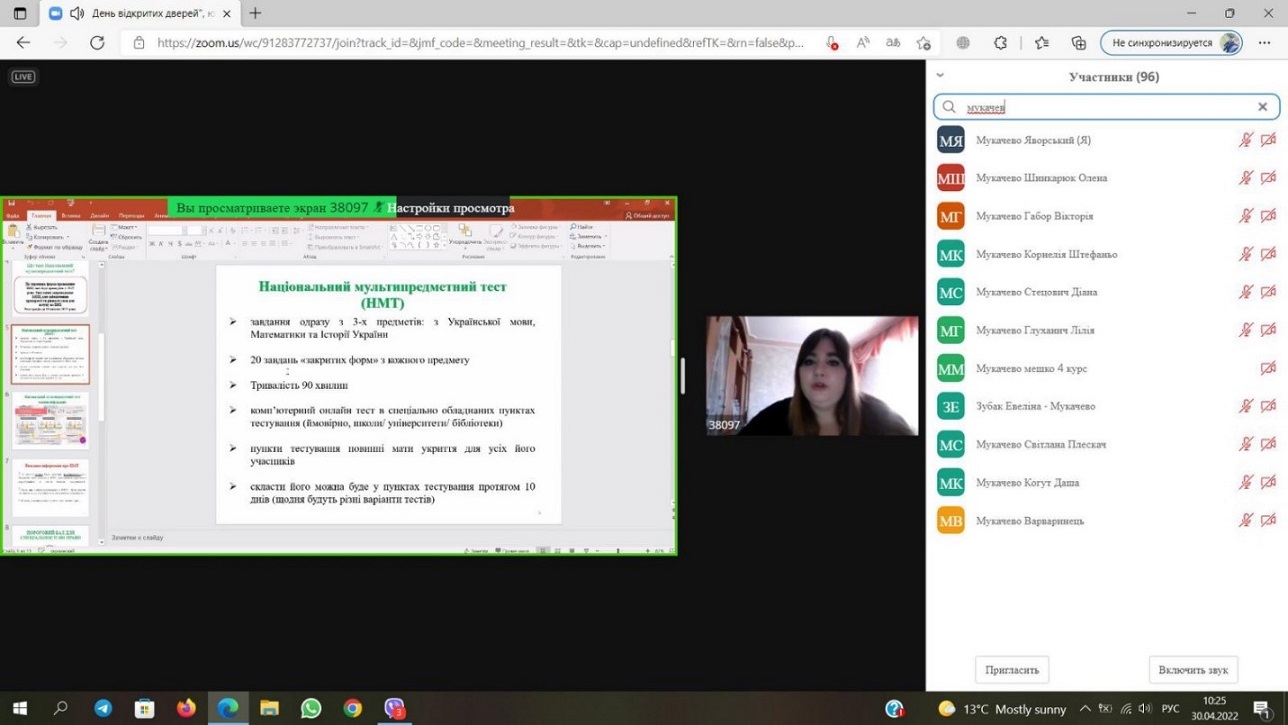Open Настройки просмотра view options dropdown

pyautogui.click(x=451, y=208)
